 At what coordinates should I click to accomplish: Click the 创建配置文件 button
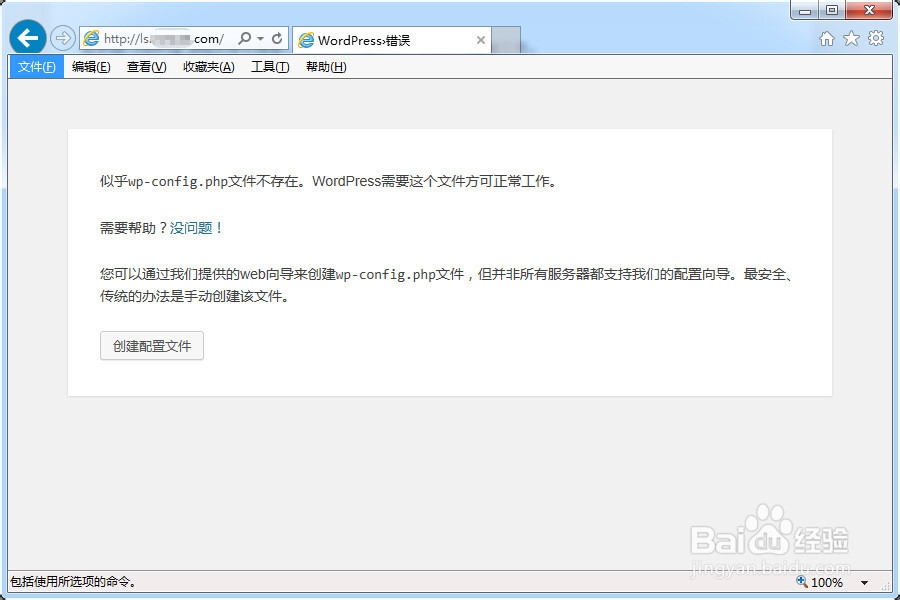click(x=152, y=346)
